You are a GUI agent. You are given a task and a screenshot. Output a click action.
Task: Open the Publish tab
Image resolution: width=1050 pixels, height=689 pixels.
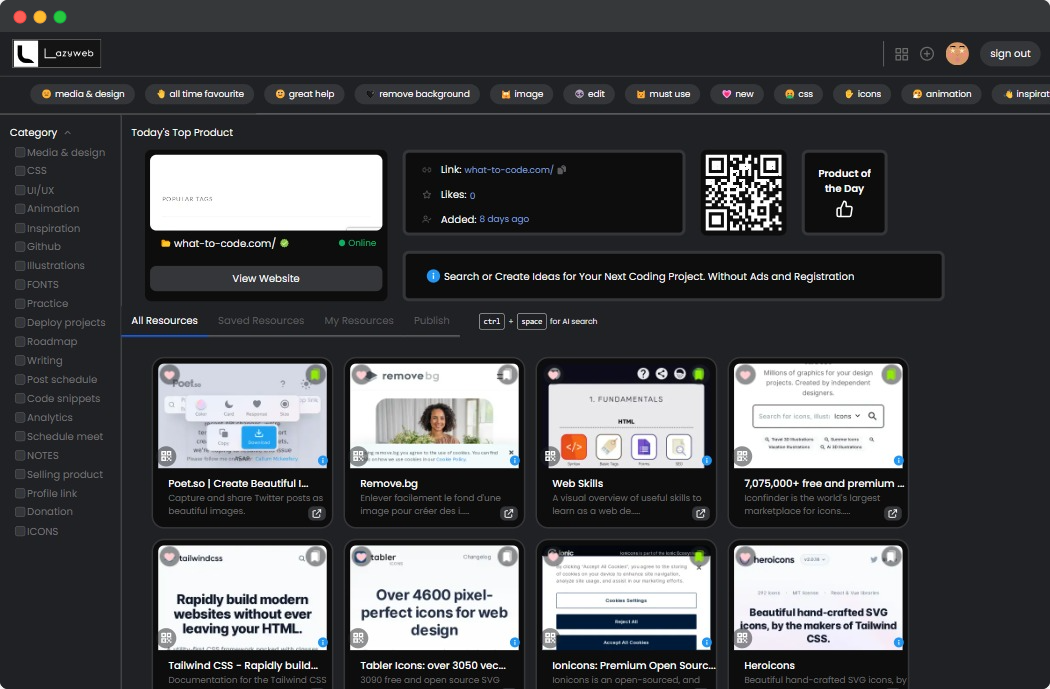pyautogui.click(x=431, y=321)
